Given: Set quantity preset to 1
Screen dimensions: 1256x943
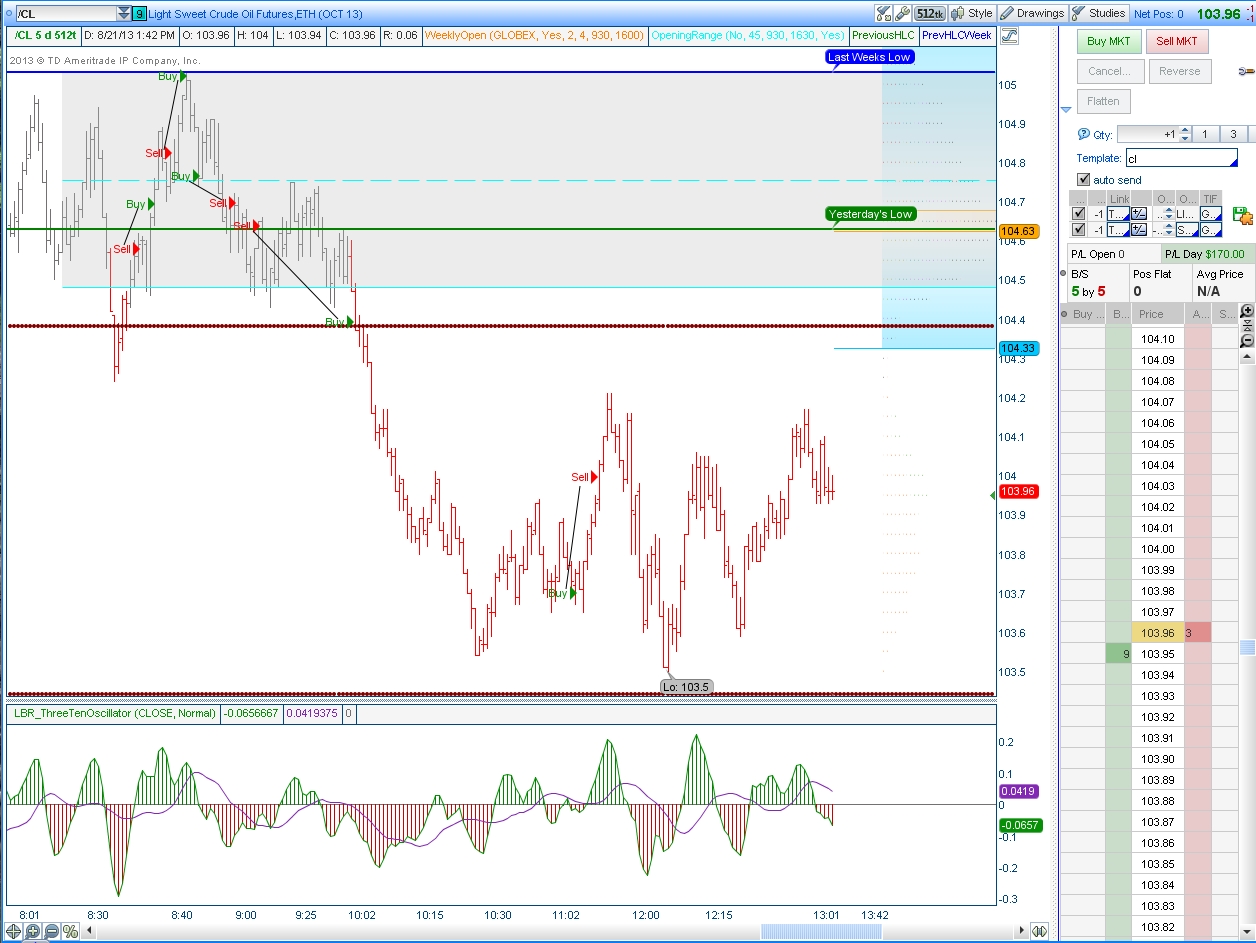Looking at the screenshot, I should click(x=1205, y=134).
